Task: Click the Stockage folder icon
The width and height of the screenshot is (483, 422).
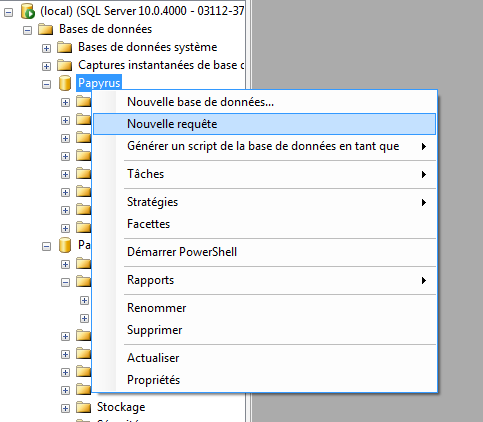Action: (83, 407)
